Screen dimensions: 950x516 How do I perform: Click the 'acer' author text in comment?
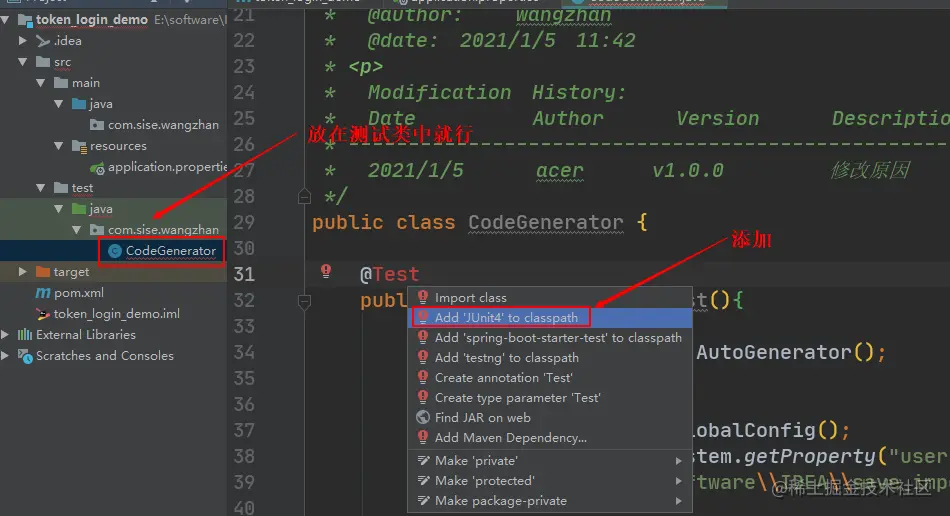click(559, 170)
